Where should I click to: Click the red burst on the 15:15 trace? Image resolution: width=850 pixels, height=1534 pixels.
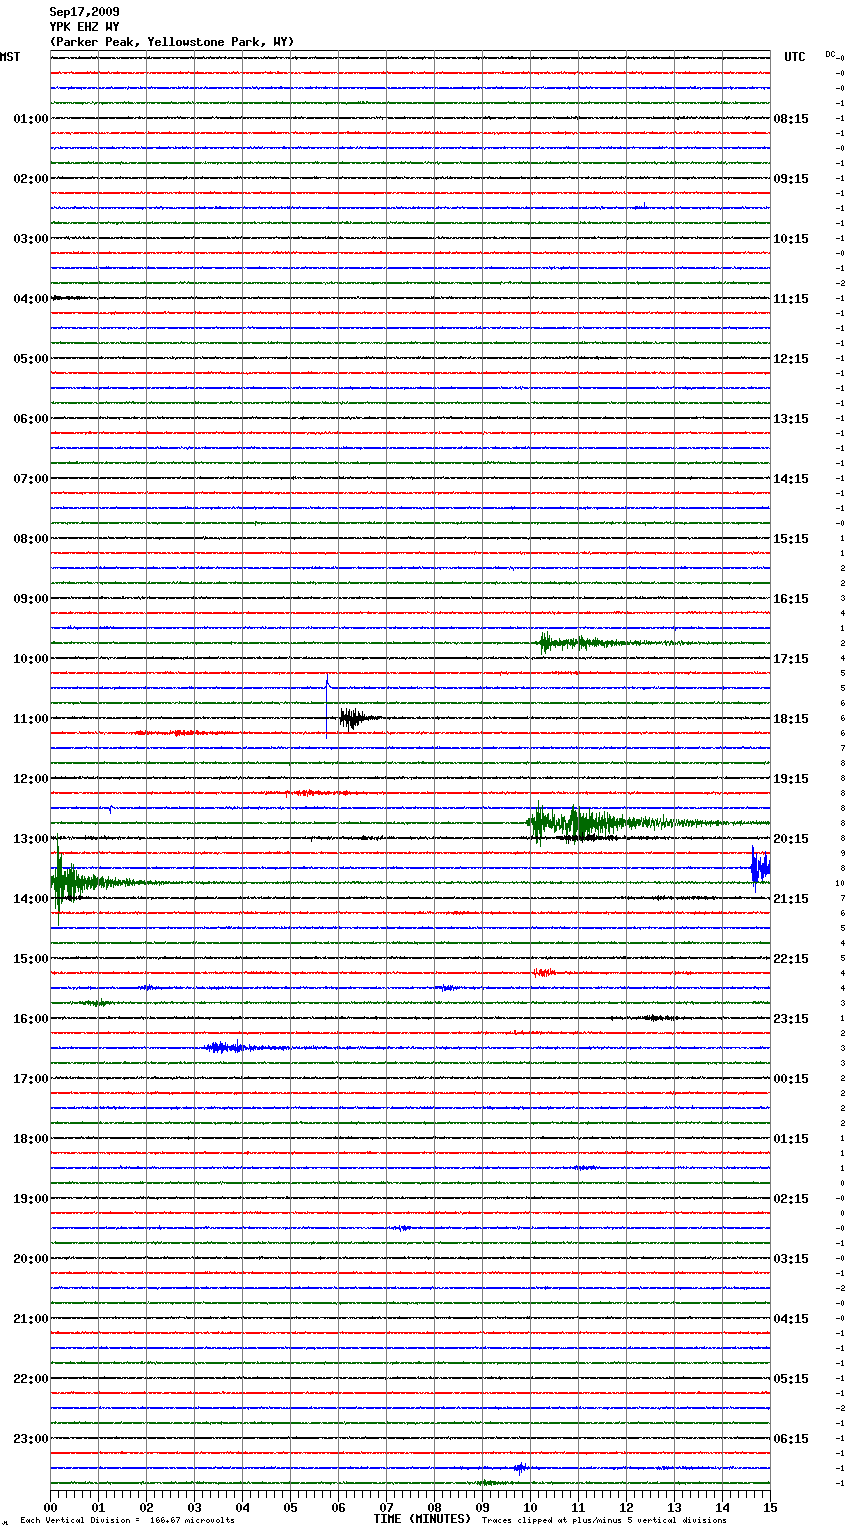543,973
